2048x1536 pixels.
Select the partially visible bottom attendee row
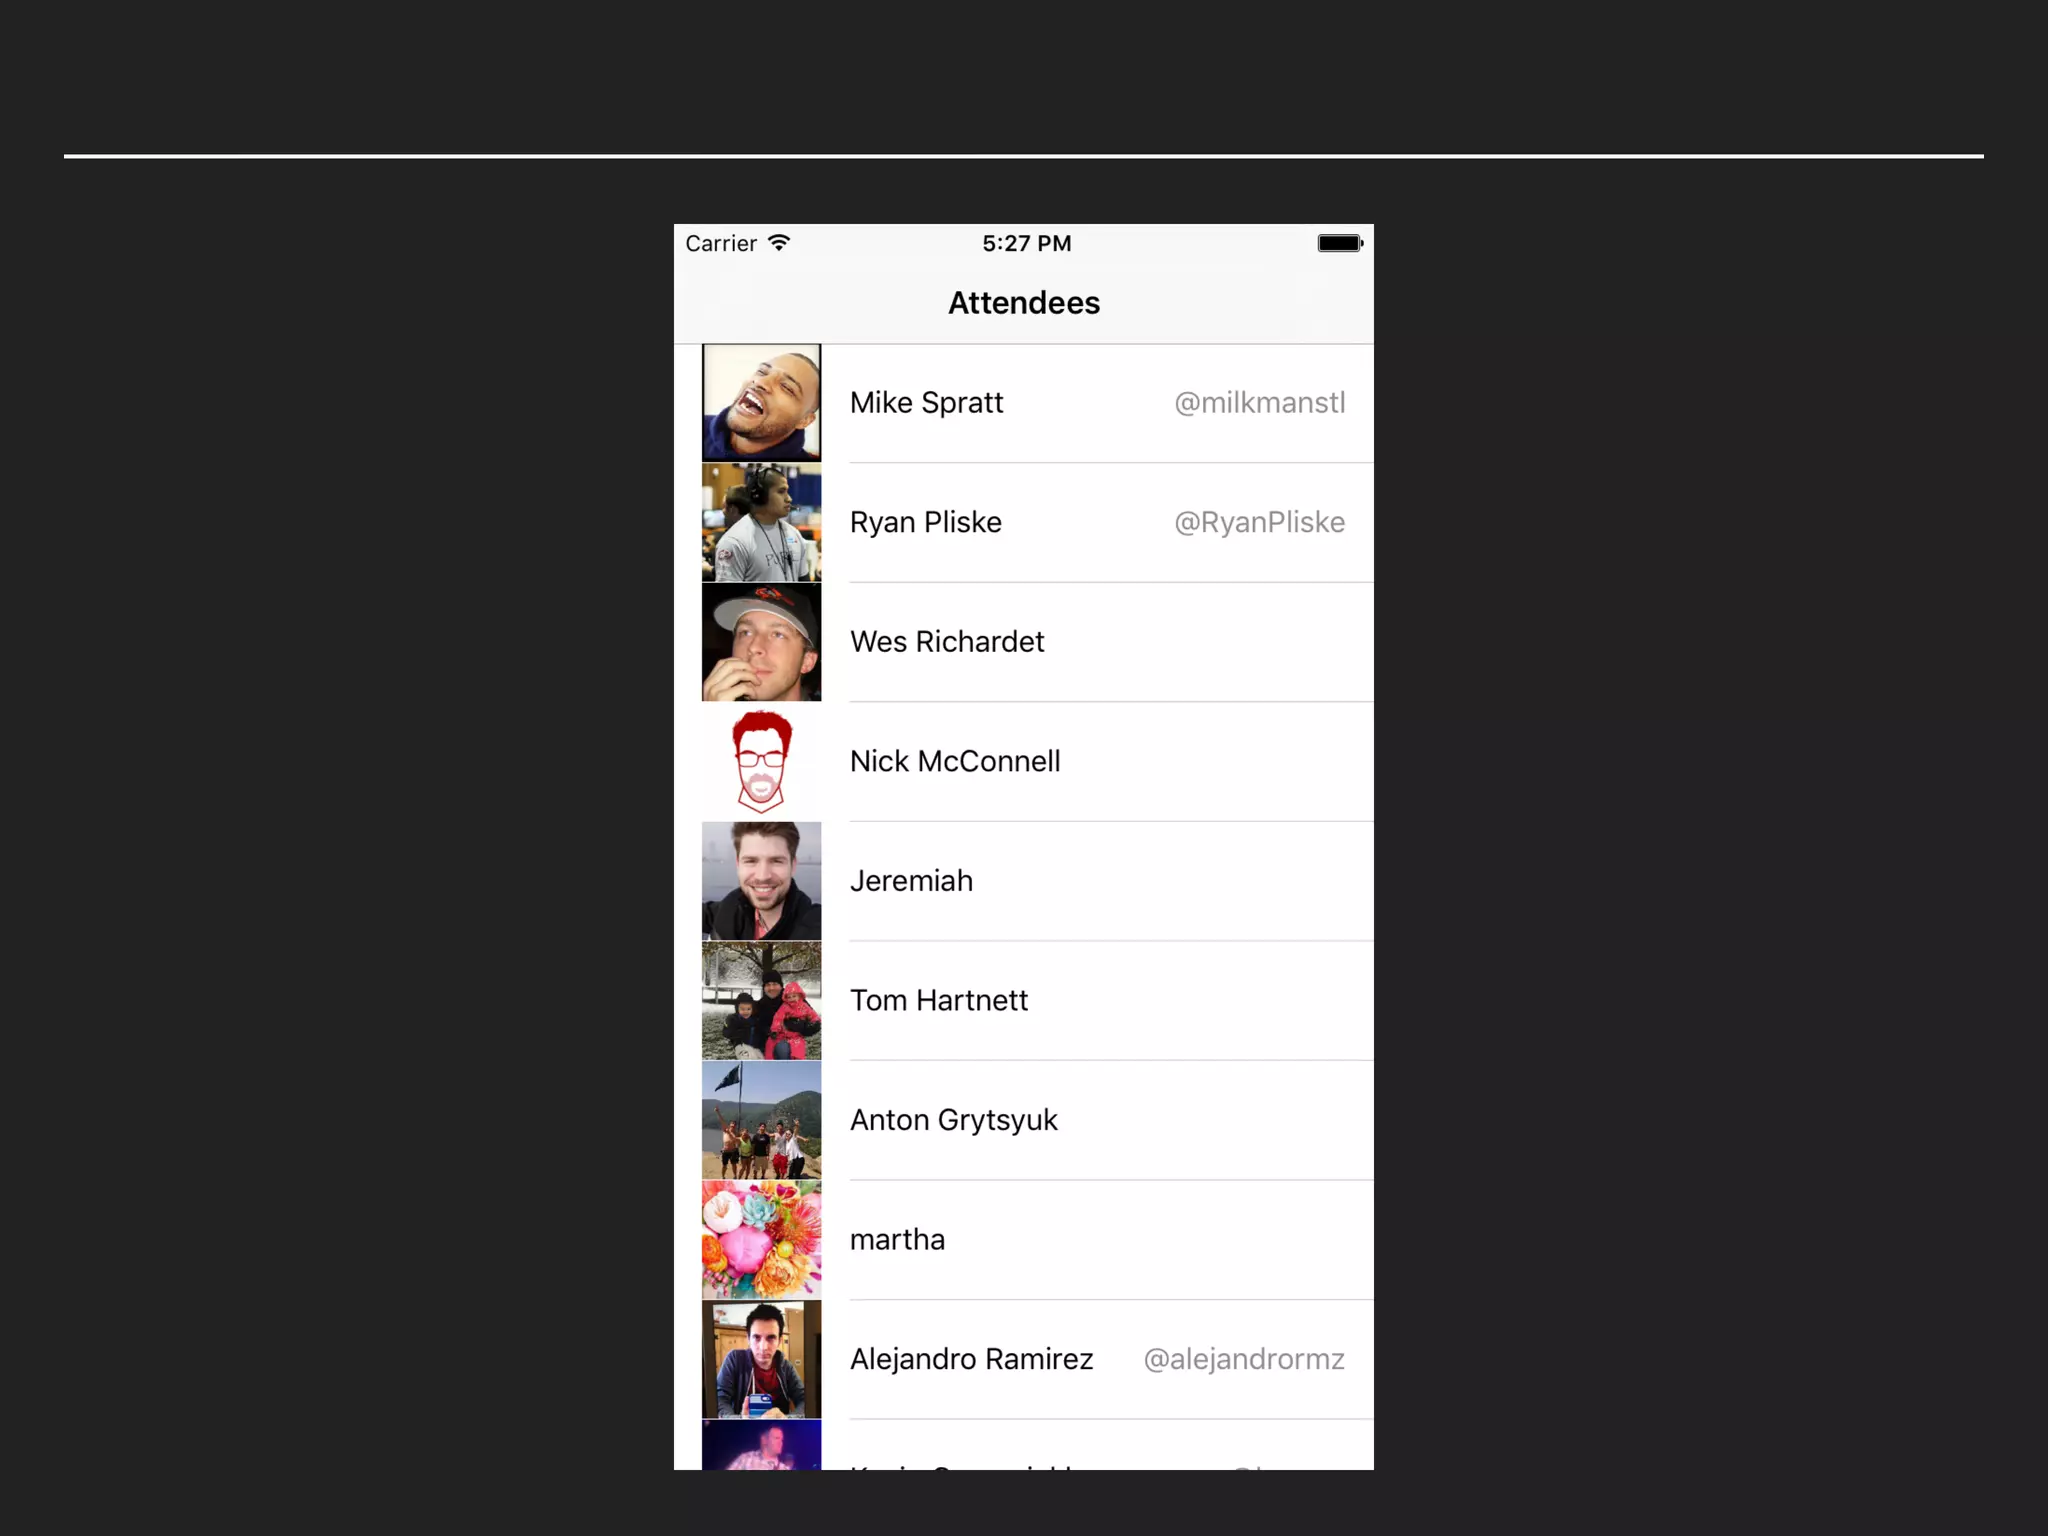point(1024,1445)
